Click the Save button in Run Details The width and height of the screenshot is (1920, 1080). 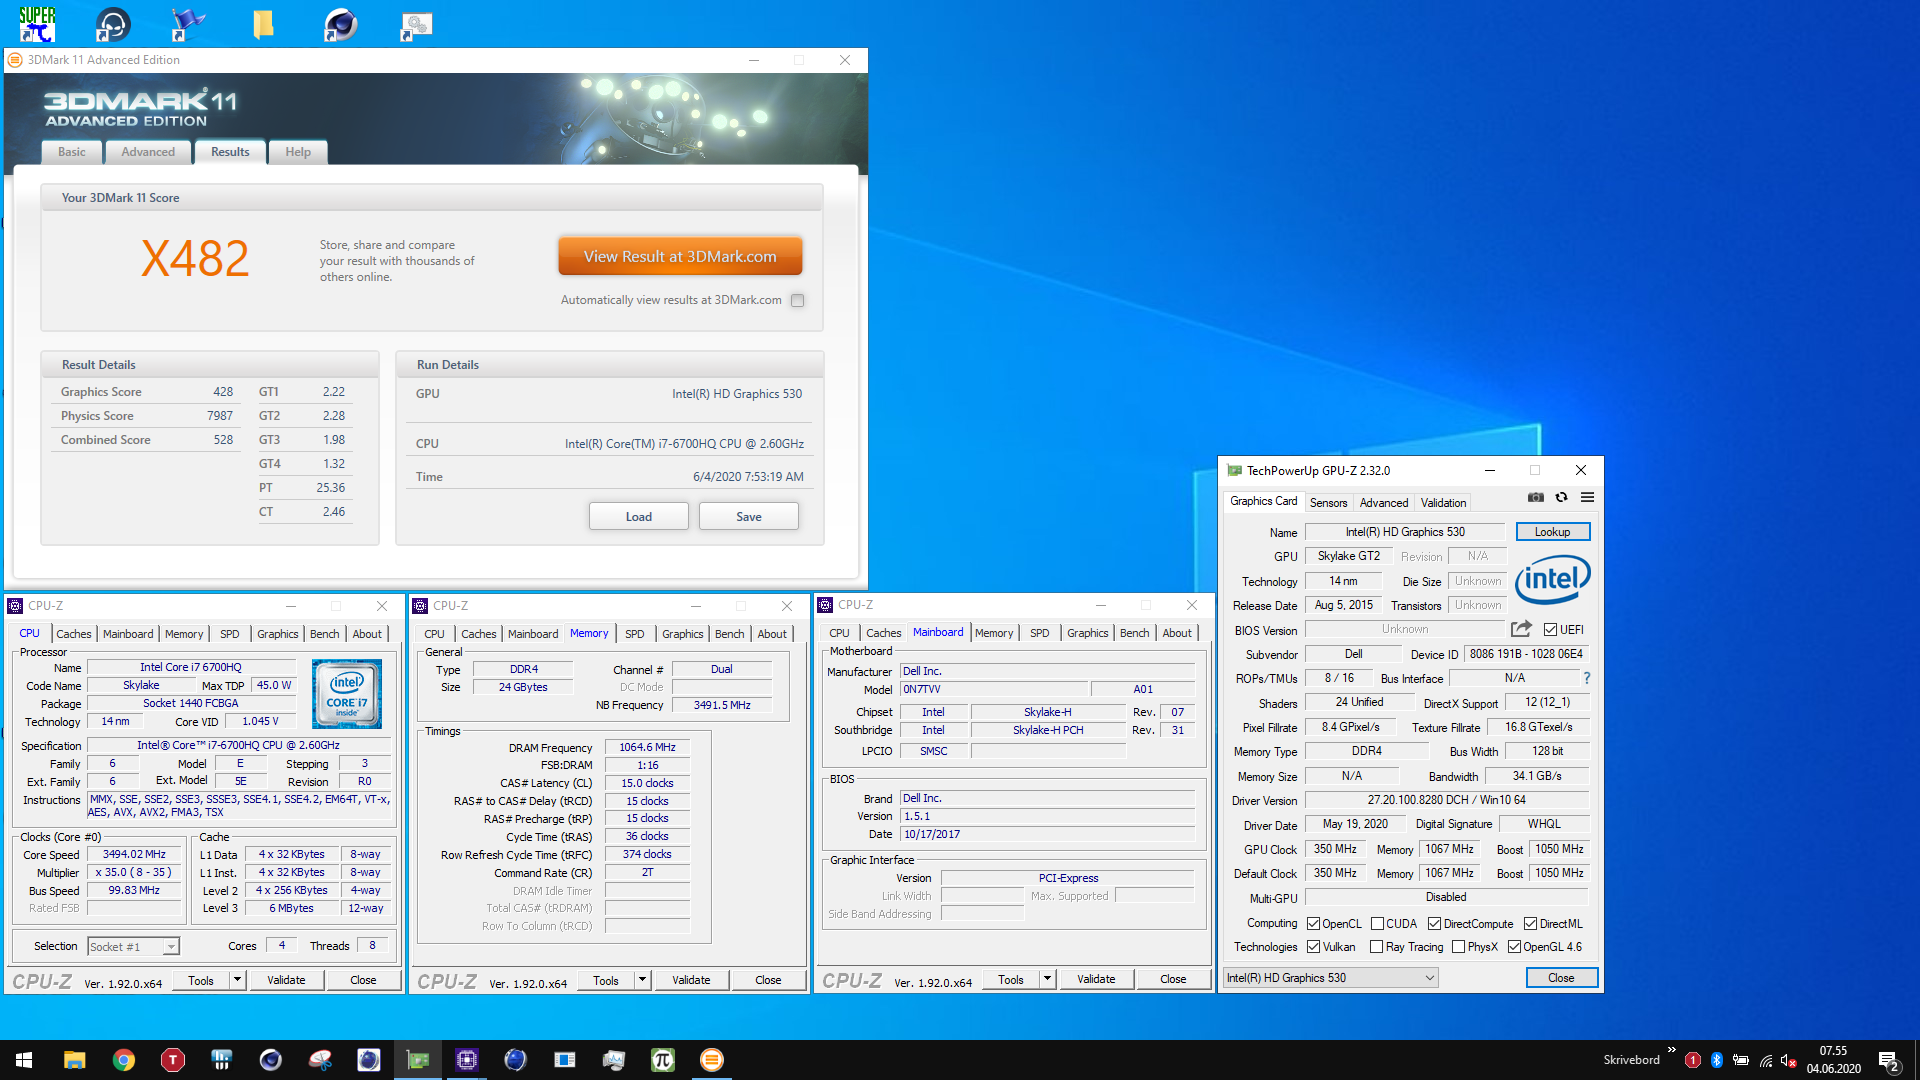749,517
